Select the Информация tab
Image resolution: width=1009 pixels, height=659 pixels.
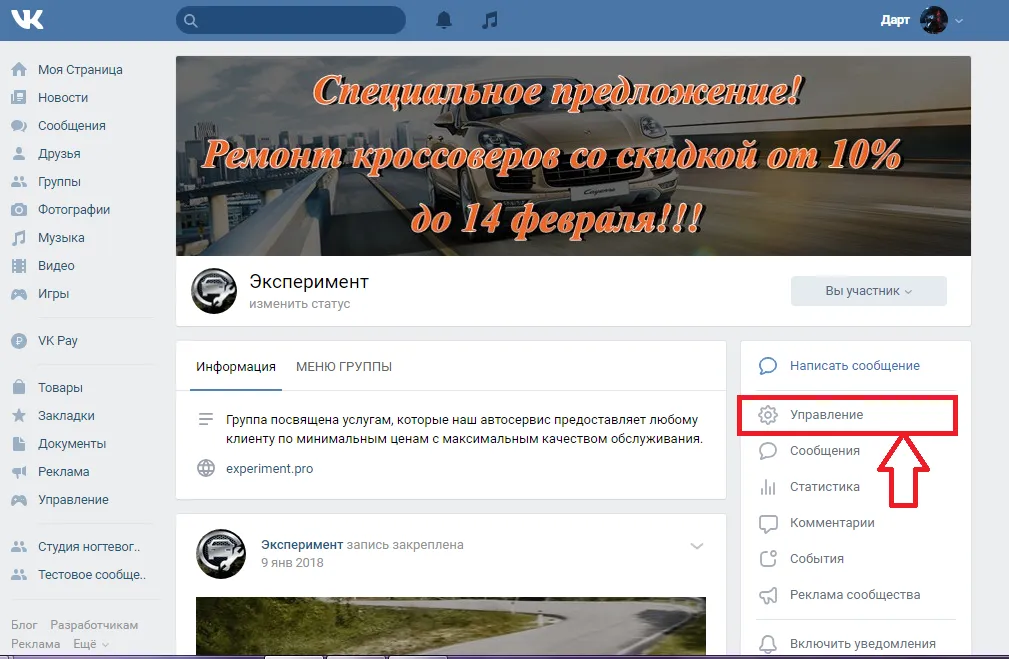point(236,366)
